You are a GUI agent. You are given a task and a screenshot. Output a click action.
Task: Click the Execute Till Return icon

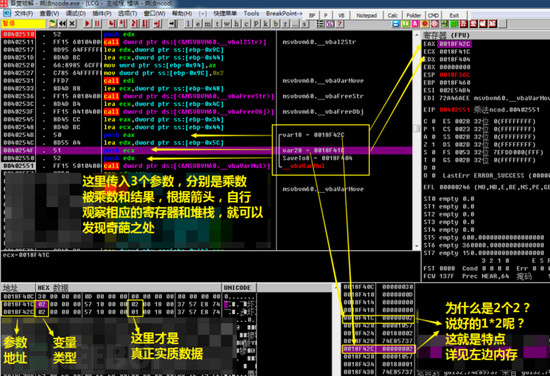[x=157, y=24]
